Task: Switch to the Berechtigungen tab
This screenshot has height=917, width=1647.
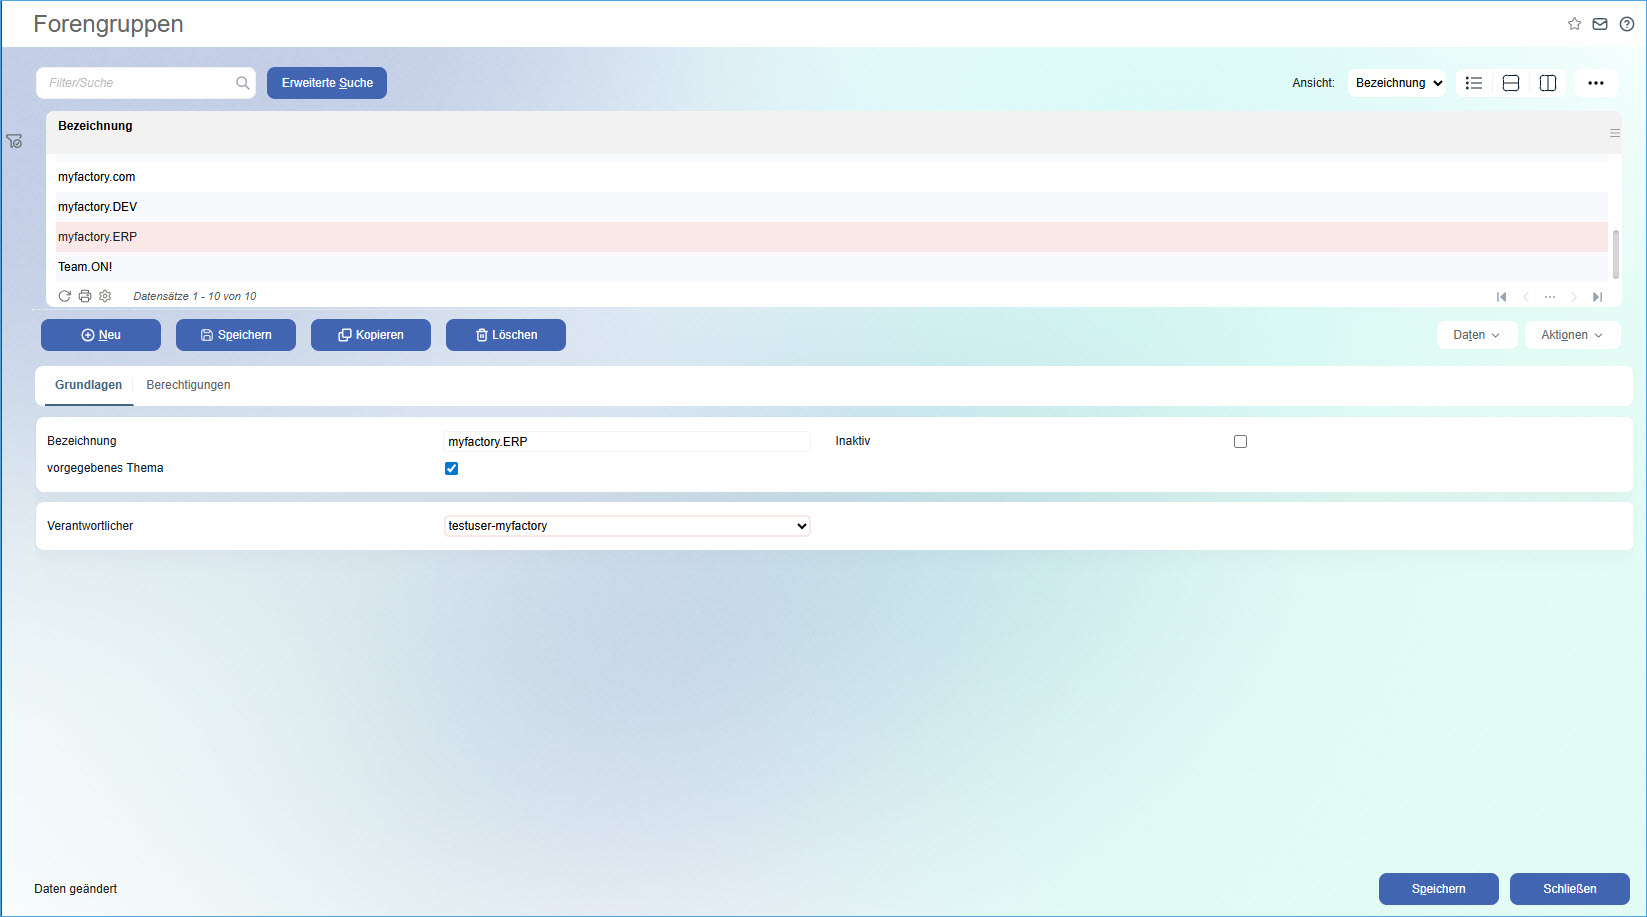Action: pos(188,385)
